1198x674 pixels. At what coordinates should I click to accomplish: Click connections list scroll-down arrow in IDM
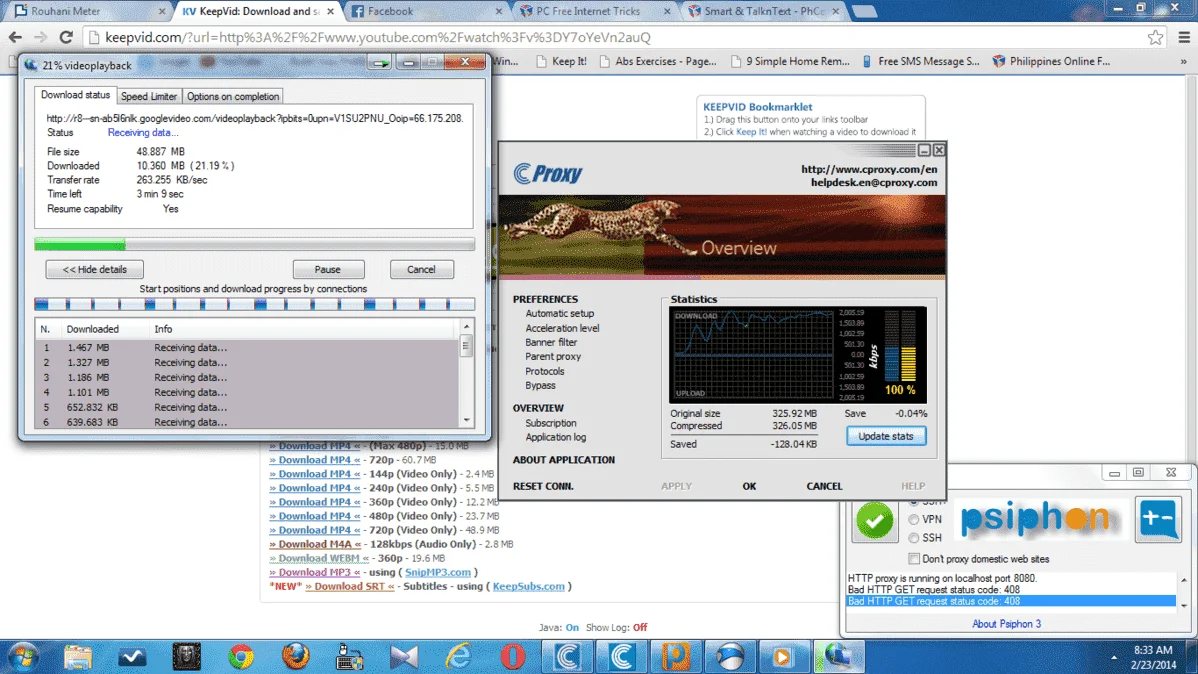click(466, 420)
